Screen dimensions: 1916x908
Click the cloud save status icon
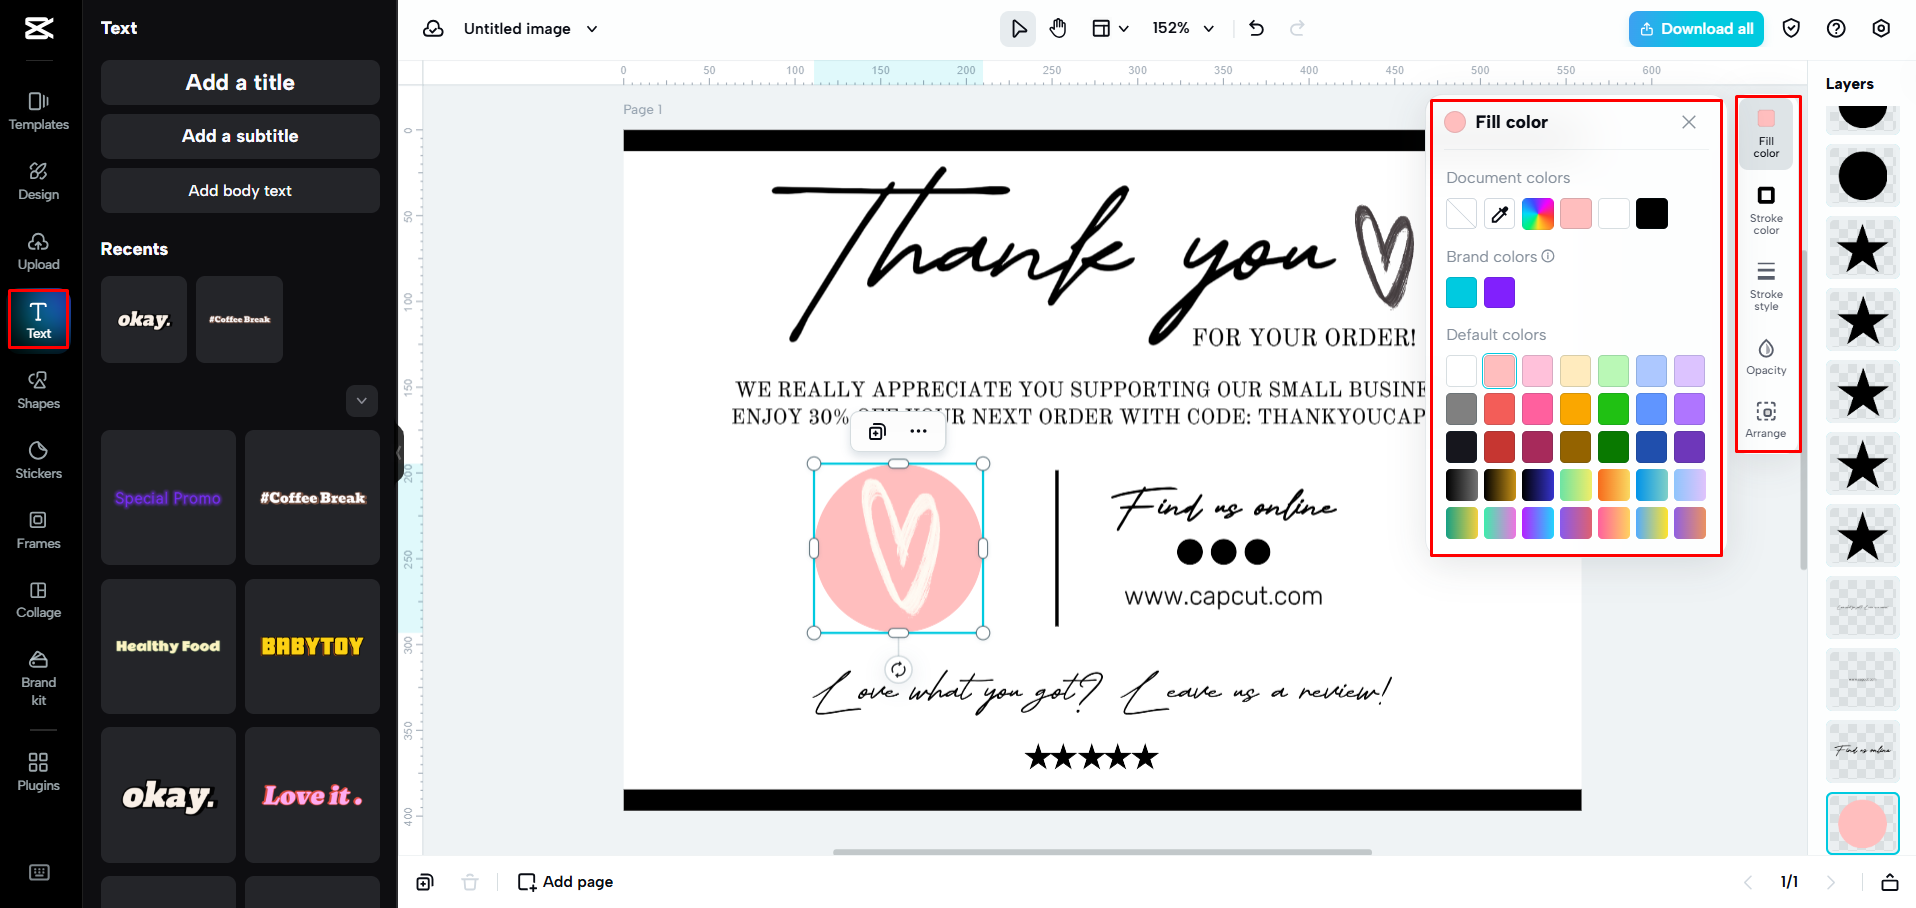(x=433, y=29)
